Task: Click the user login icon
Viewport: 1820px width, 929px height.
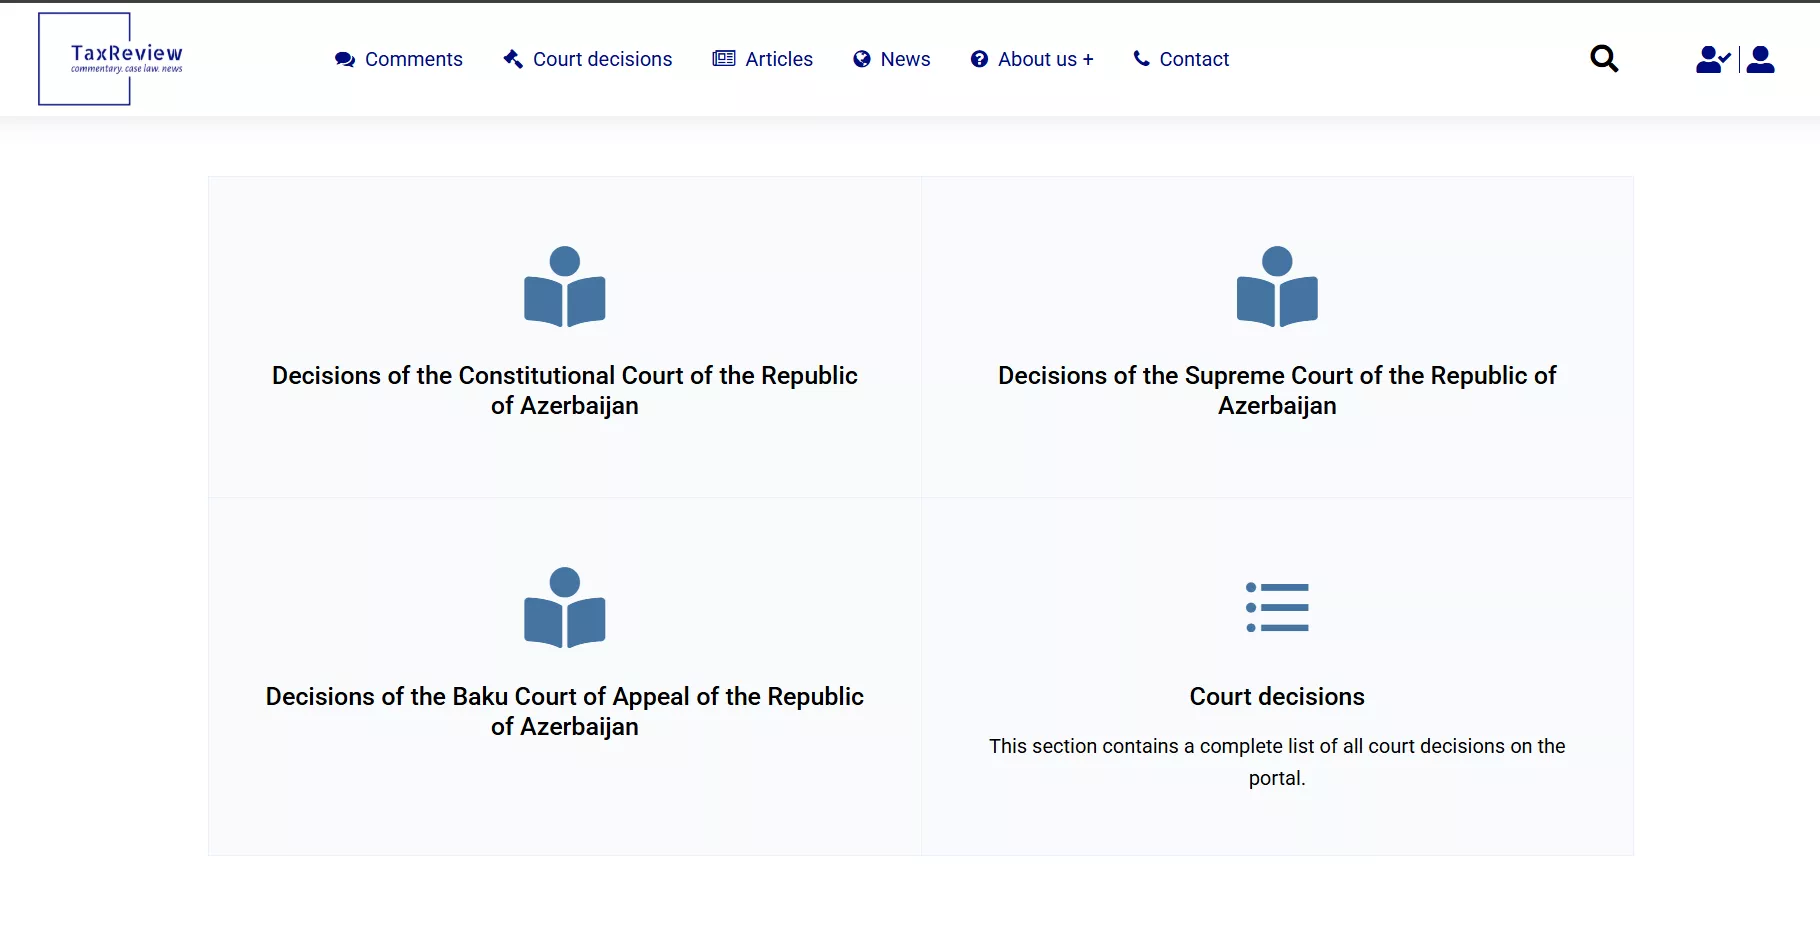Action: coord(1760,60)
